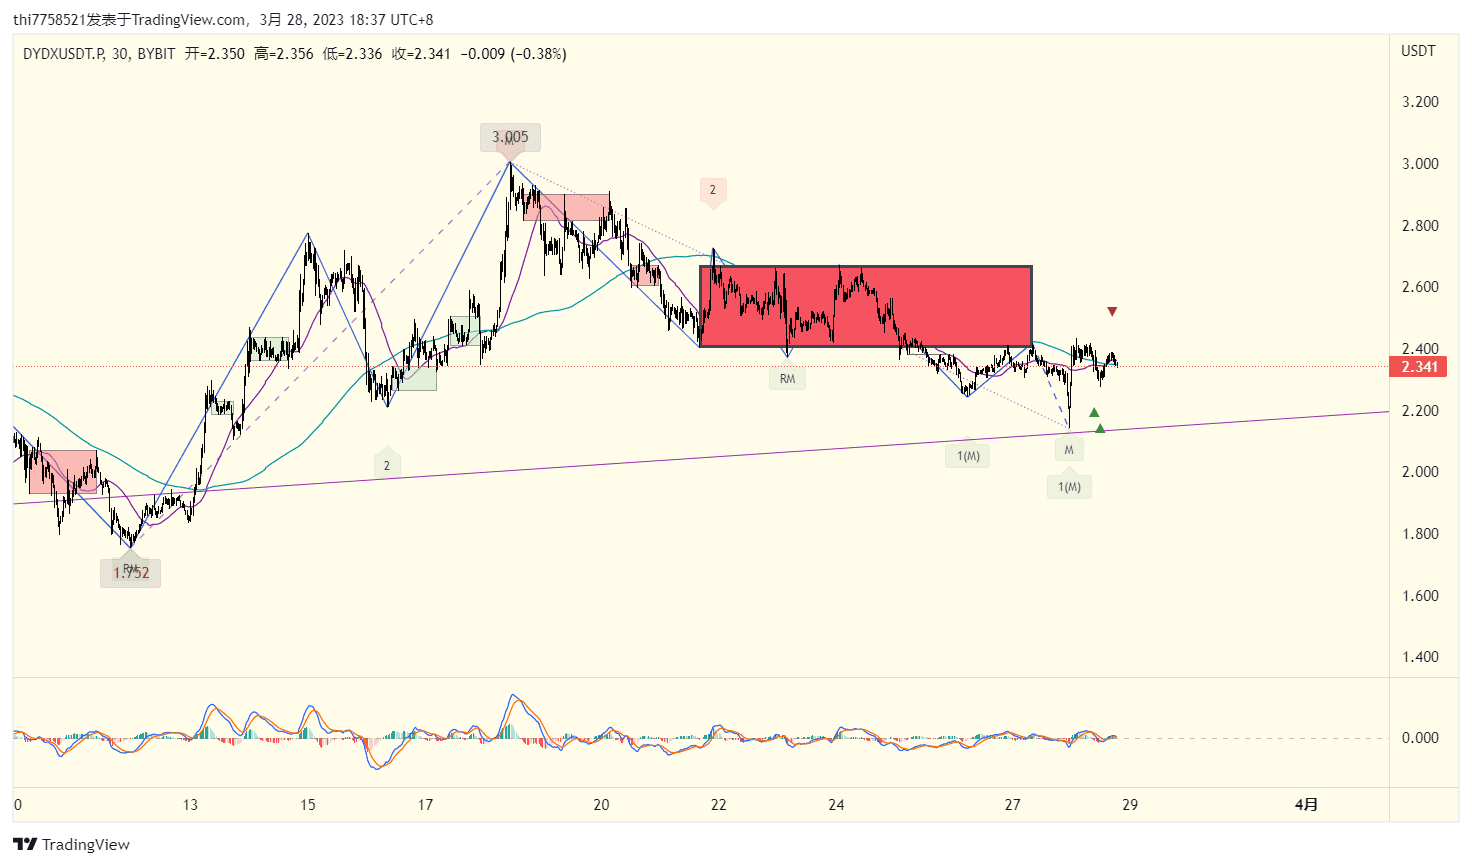Click the RM label under the red zone
The width and height of the screenshot is (1472, 866).
pyautogui.click(x=788, y=379)
